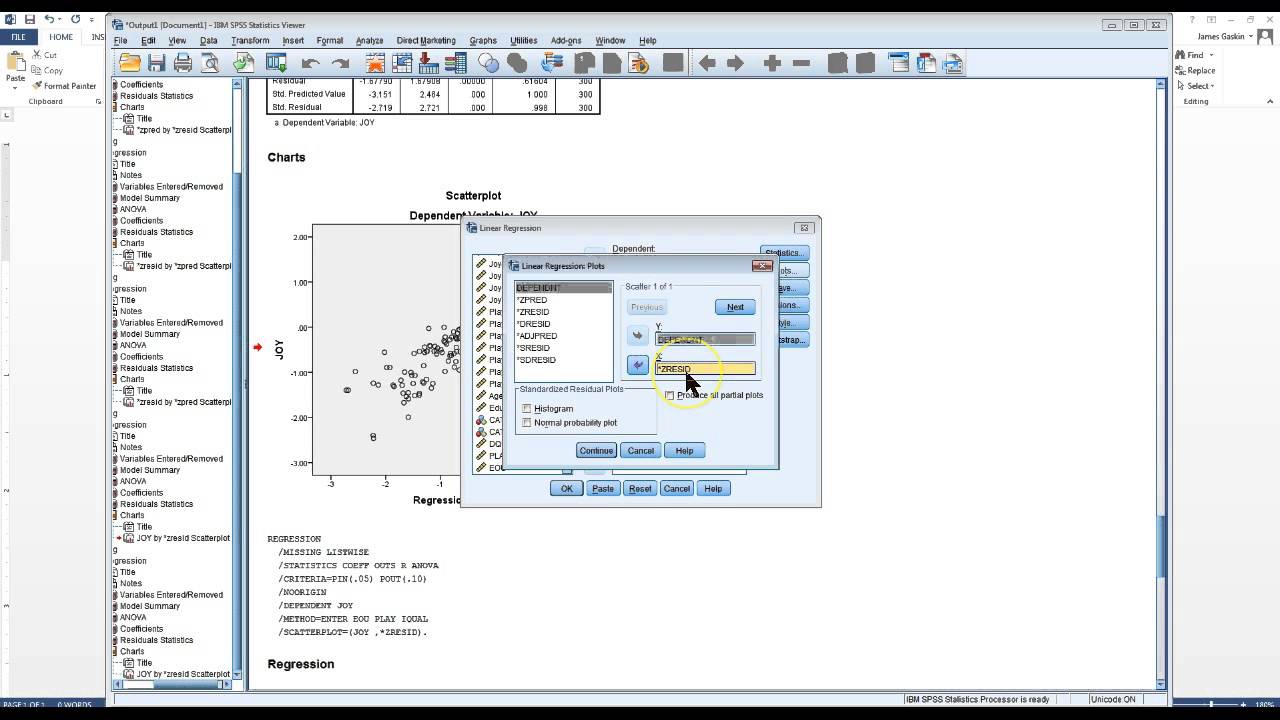Click the Undo arrow in SPSS toolbar
The width and height of the screenshot is (1280, 720).
point(311,63)
